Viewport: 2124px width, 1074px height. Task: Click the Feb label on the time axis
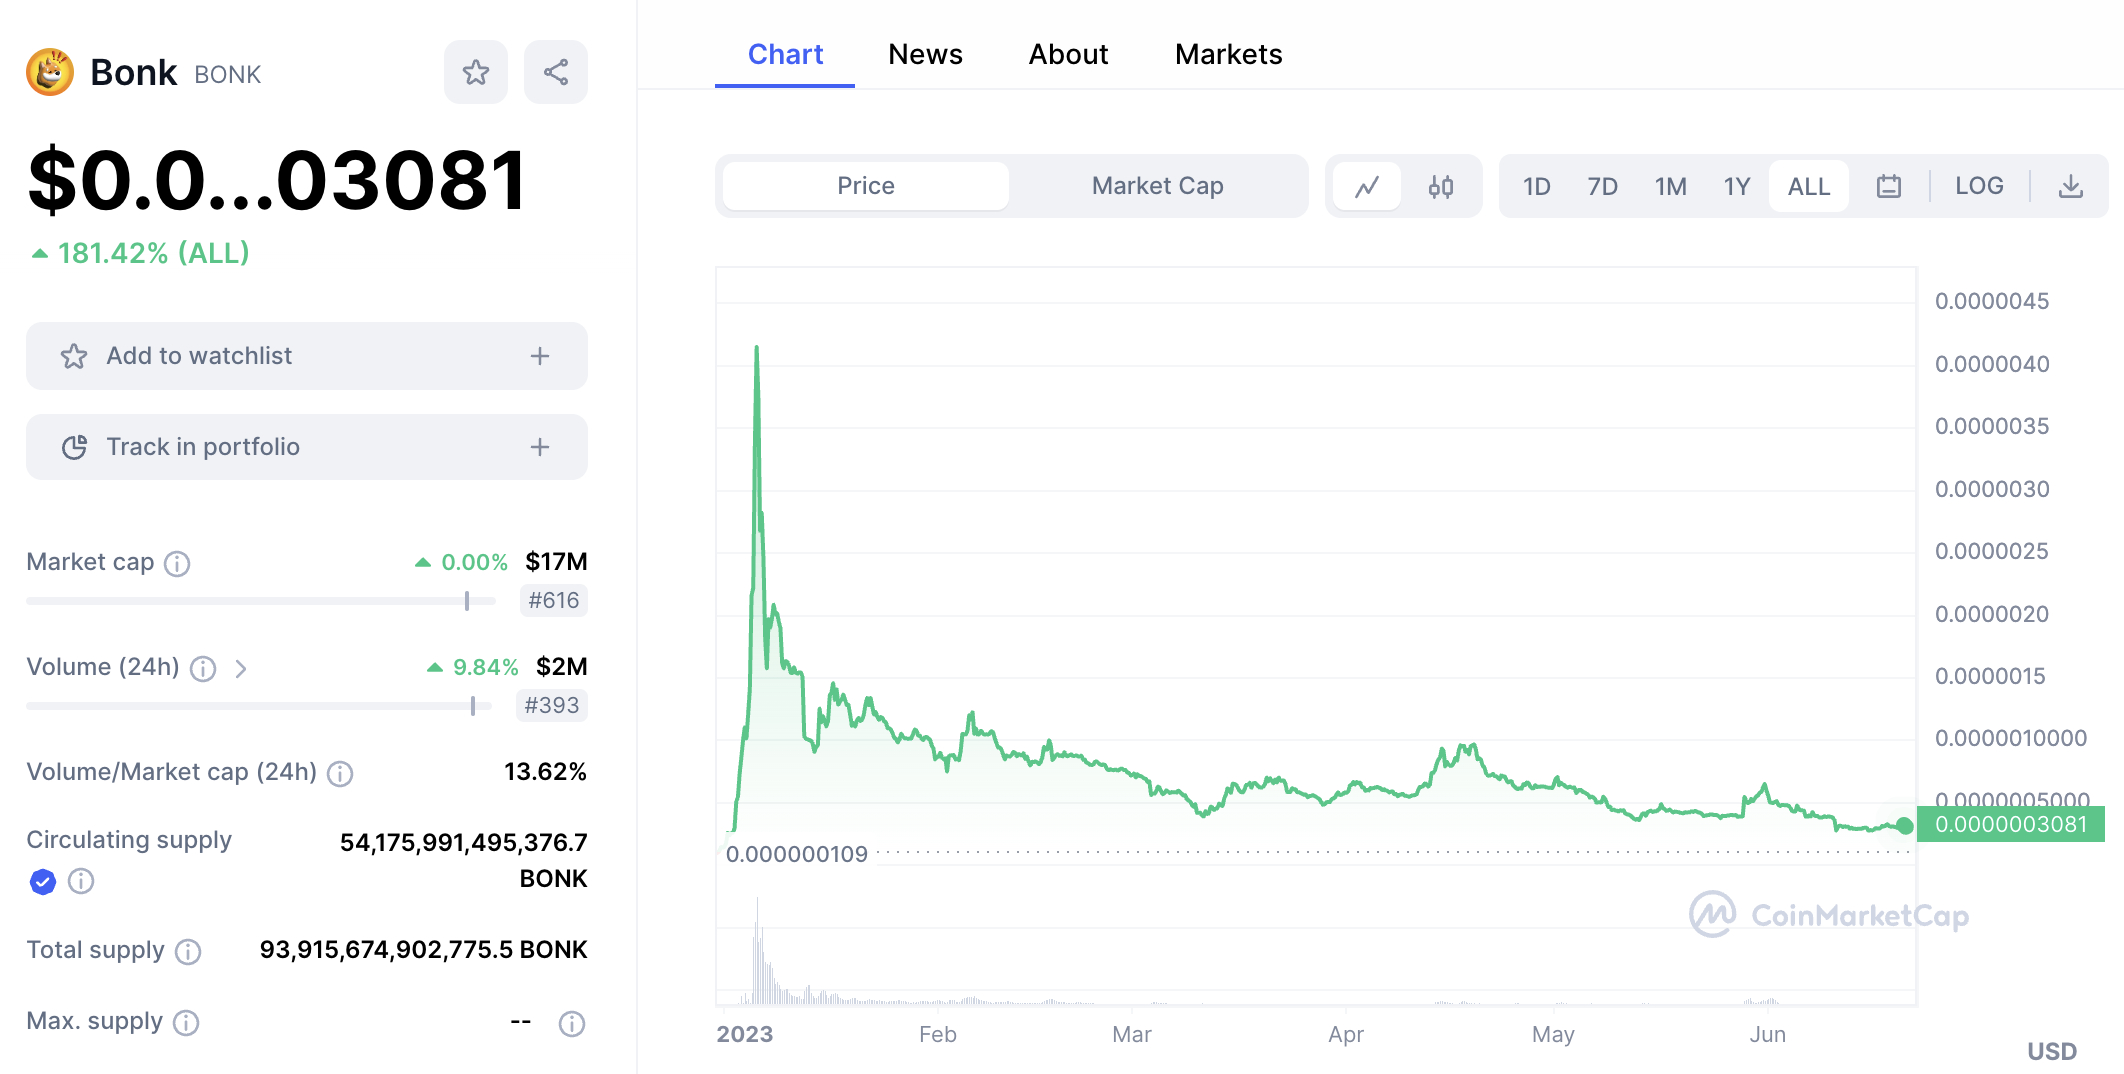click(938, 1034)
